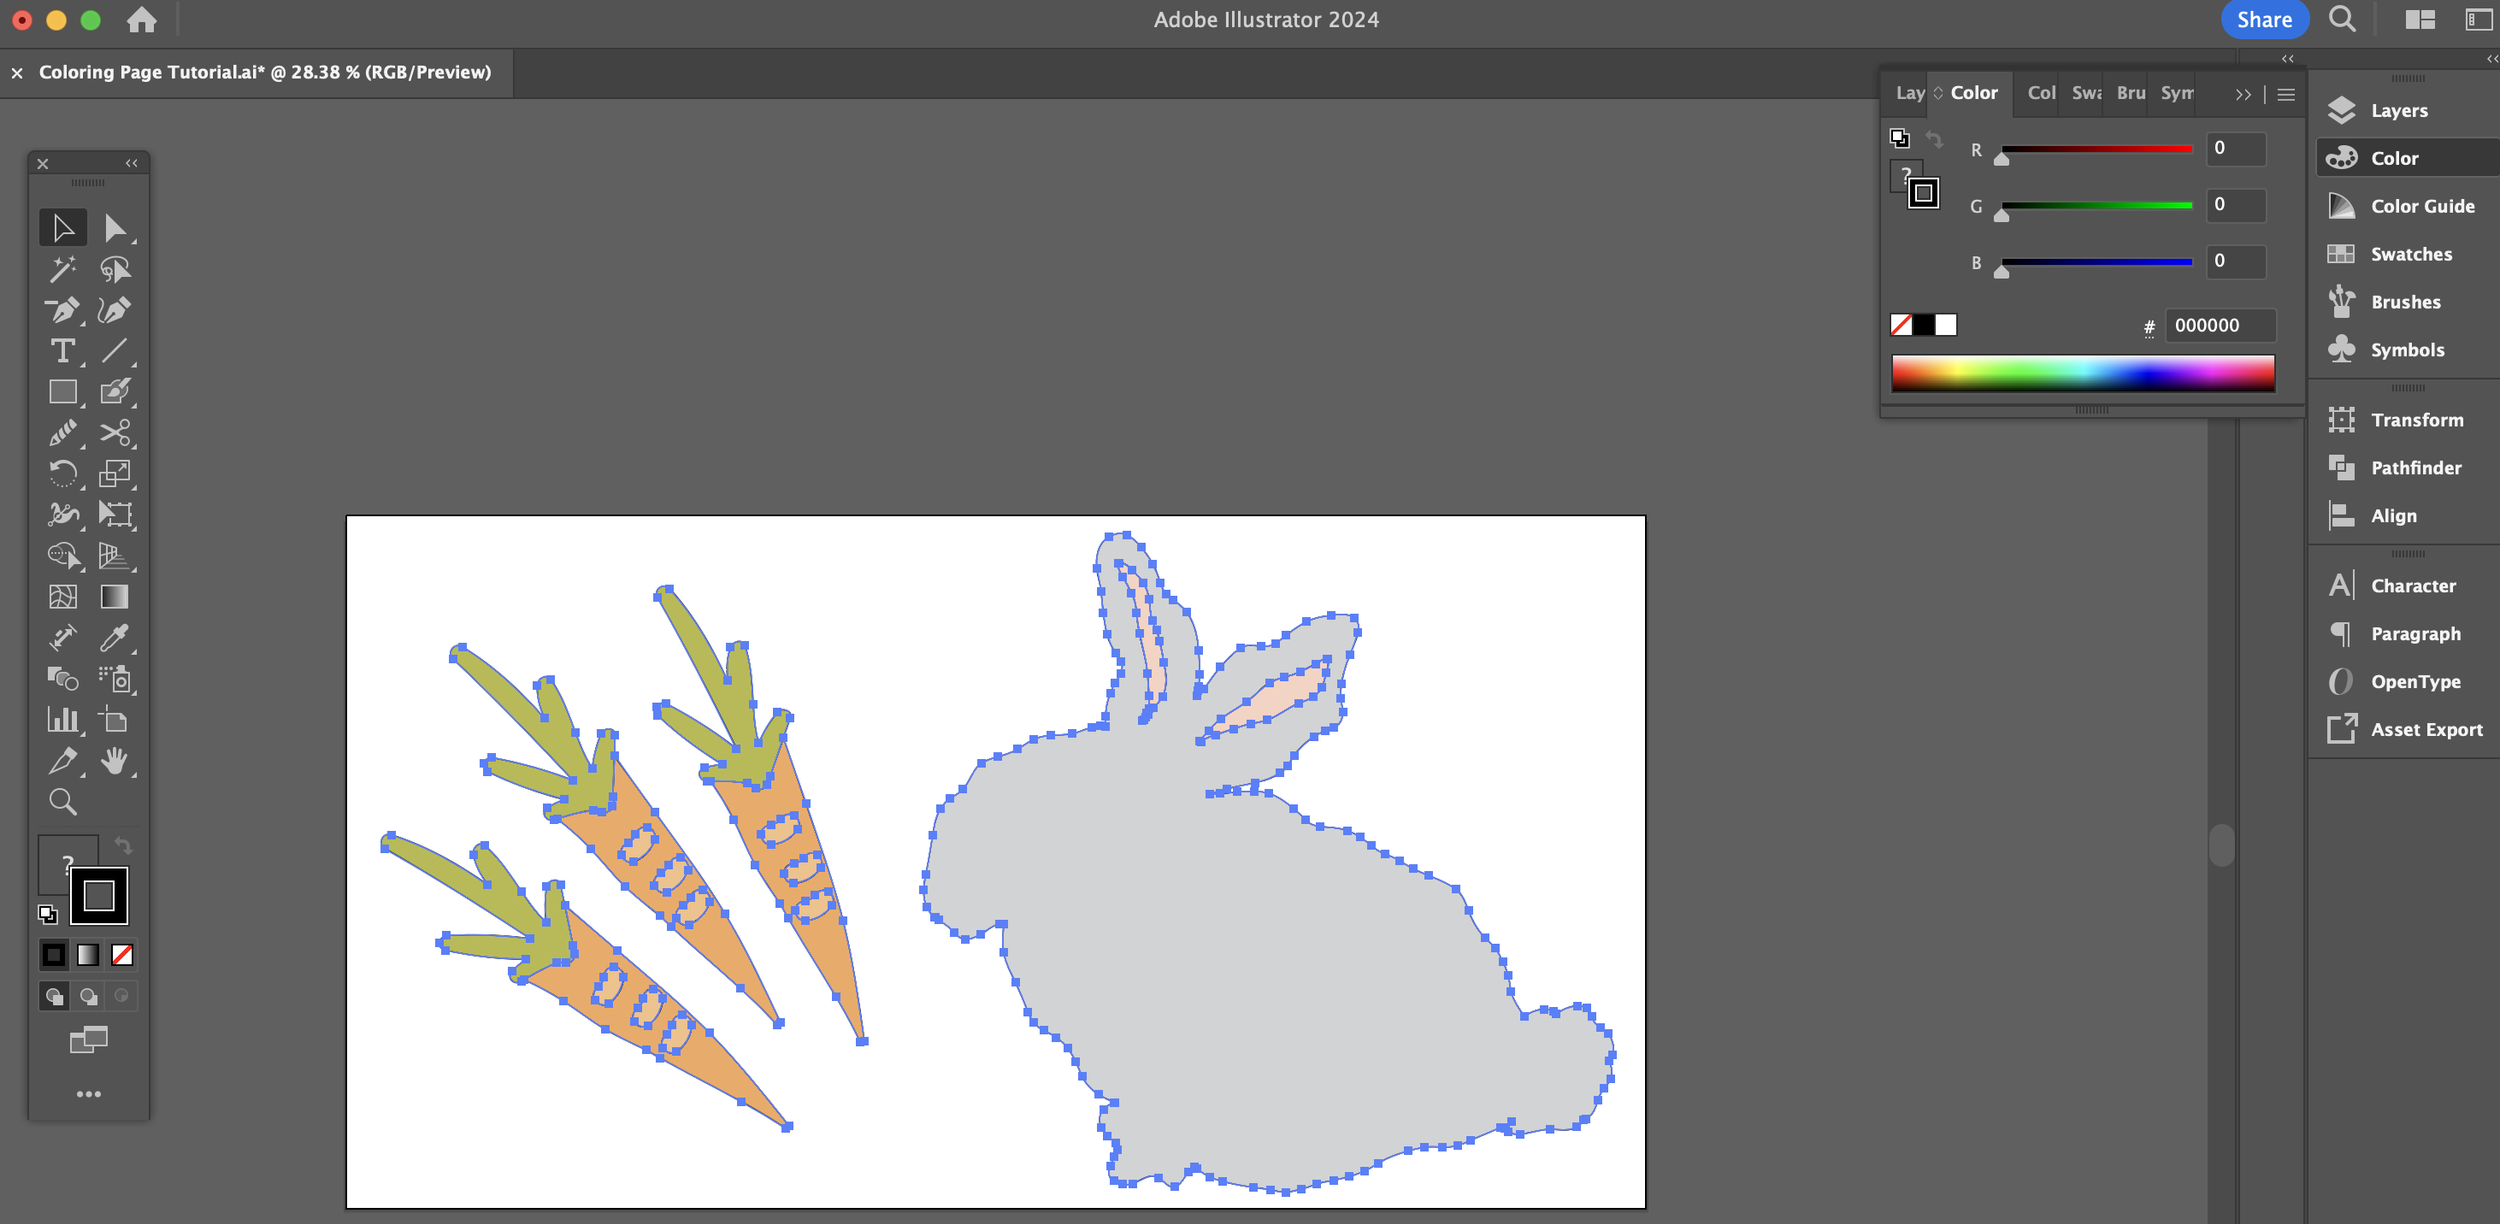This screenshot has height=1224, width=2500.
Task: Select the Magic Wand tool
Action: 63,269
